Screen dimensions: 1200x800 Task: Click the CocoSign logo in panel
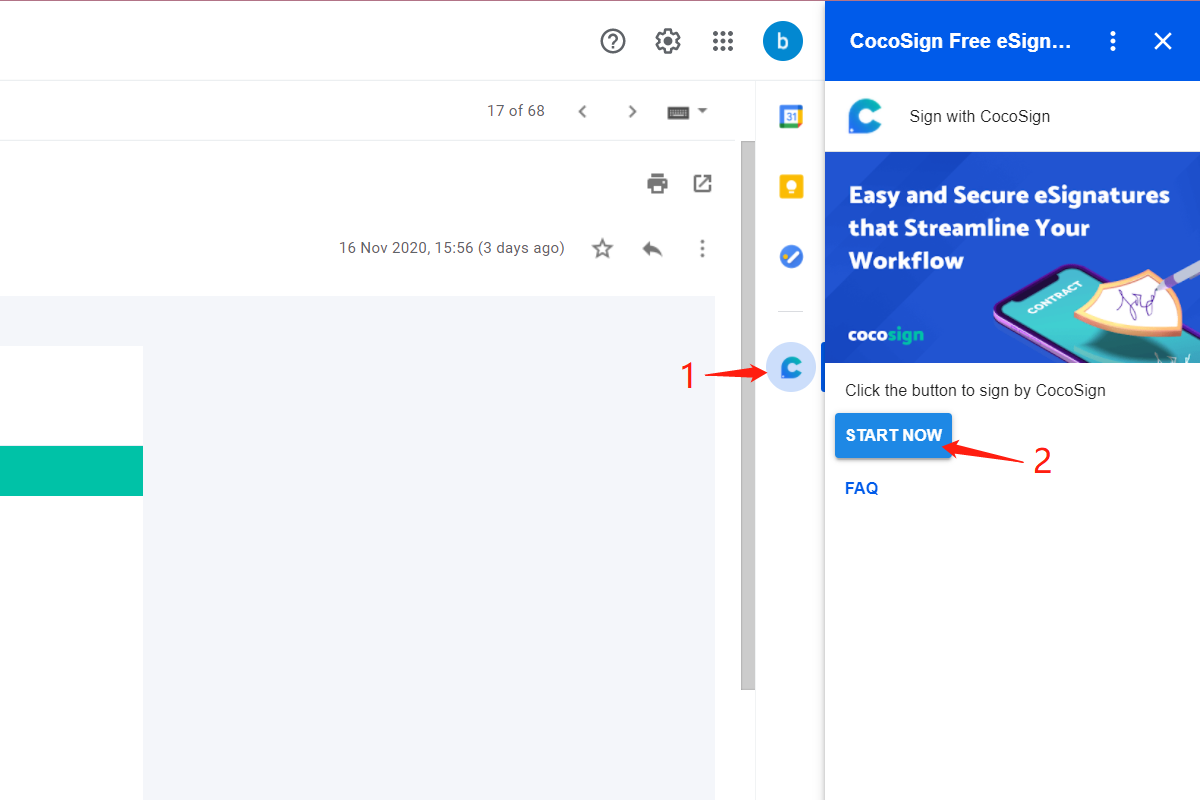864,116
